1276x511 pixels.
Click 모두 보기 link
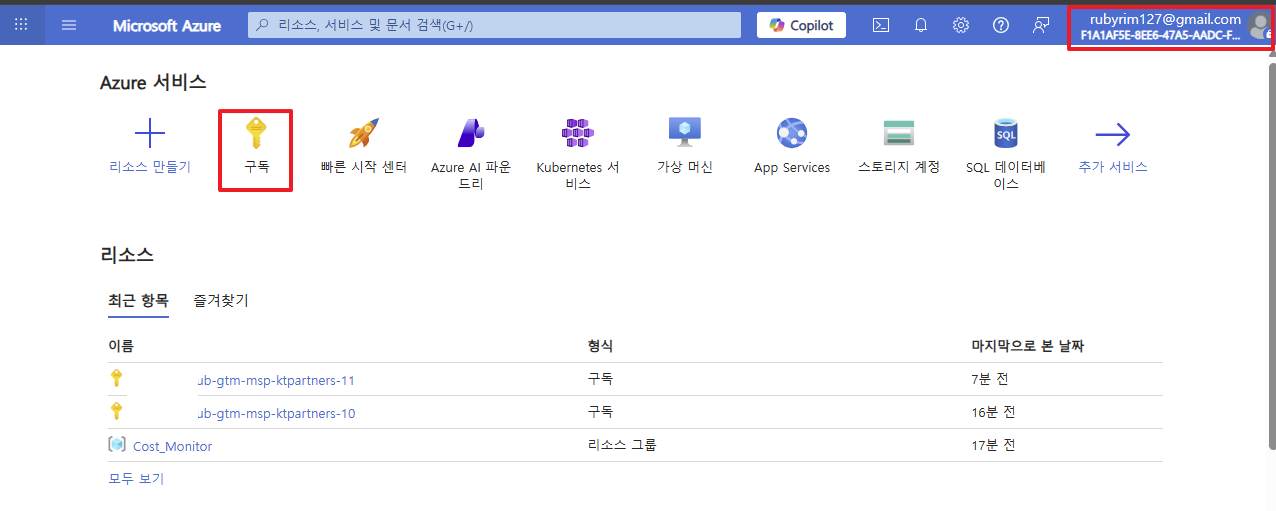pyautogui.click(x=136, y=479)
